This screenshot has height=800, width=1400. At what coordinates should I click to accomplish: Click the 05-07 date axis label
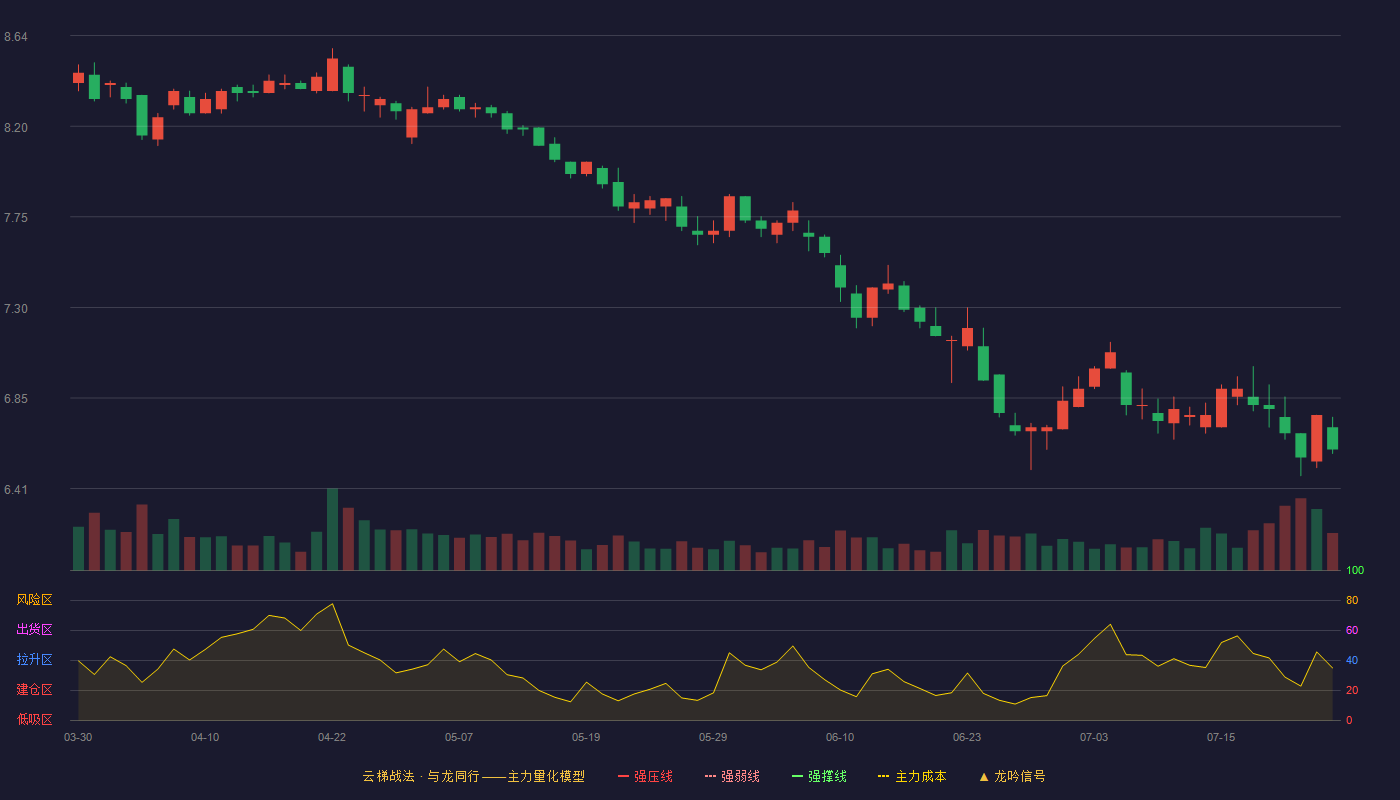[x=459, y=737]
